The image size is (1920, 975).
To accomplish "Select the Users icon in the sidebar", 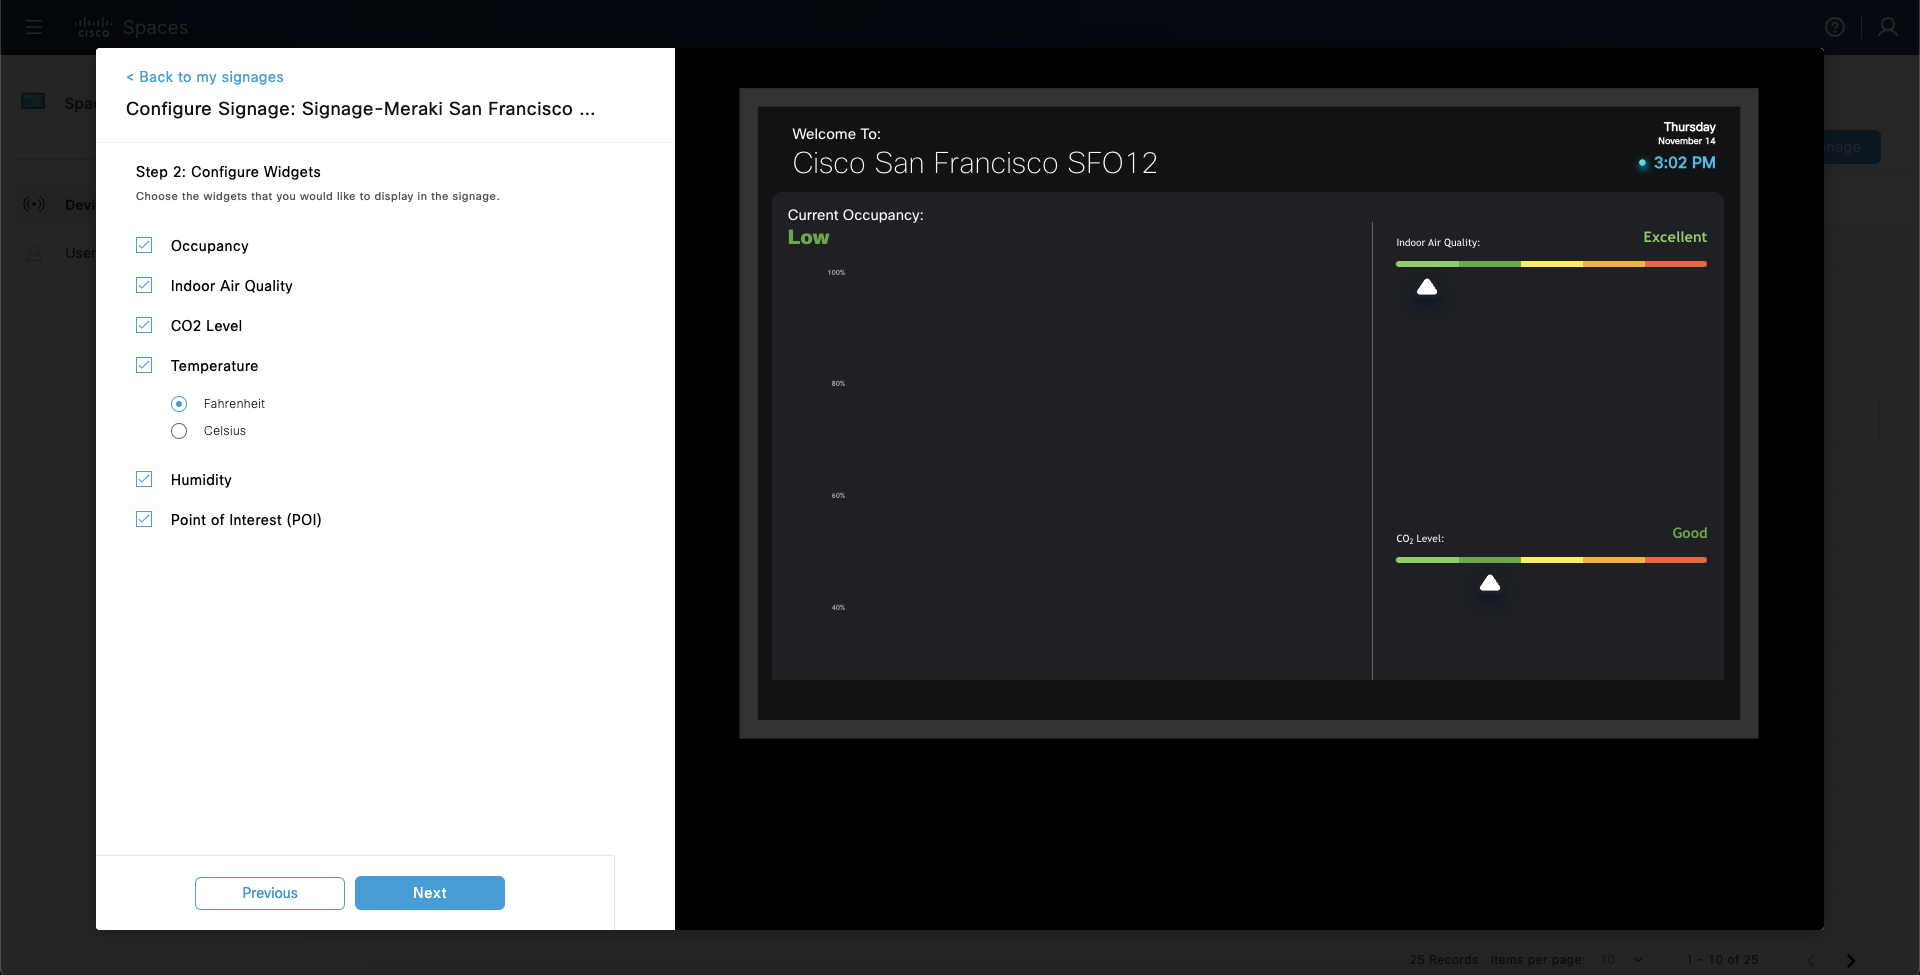I will pos(35,253).
